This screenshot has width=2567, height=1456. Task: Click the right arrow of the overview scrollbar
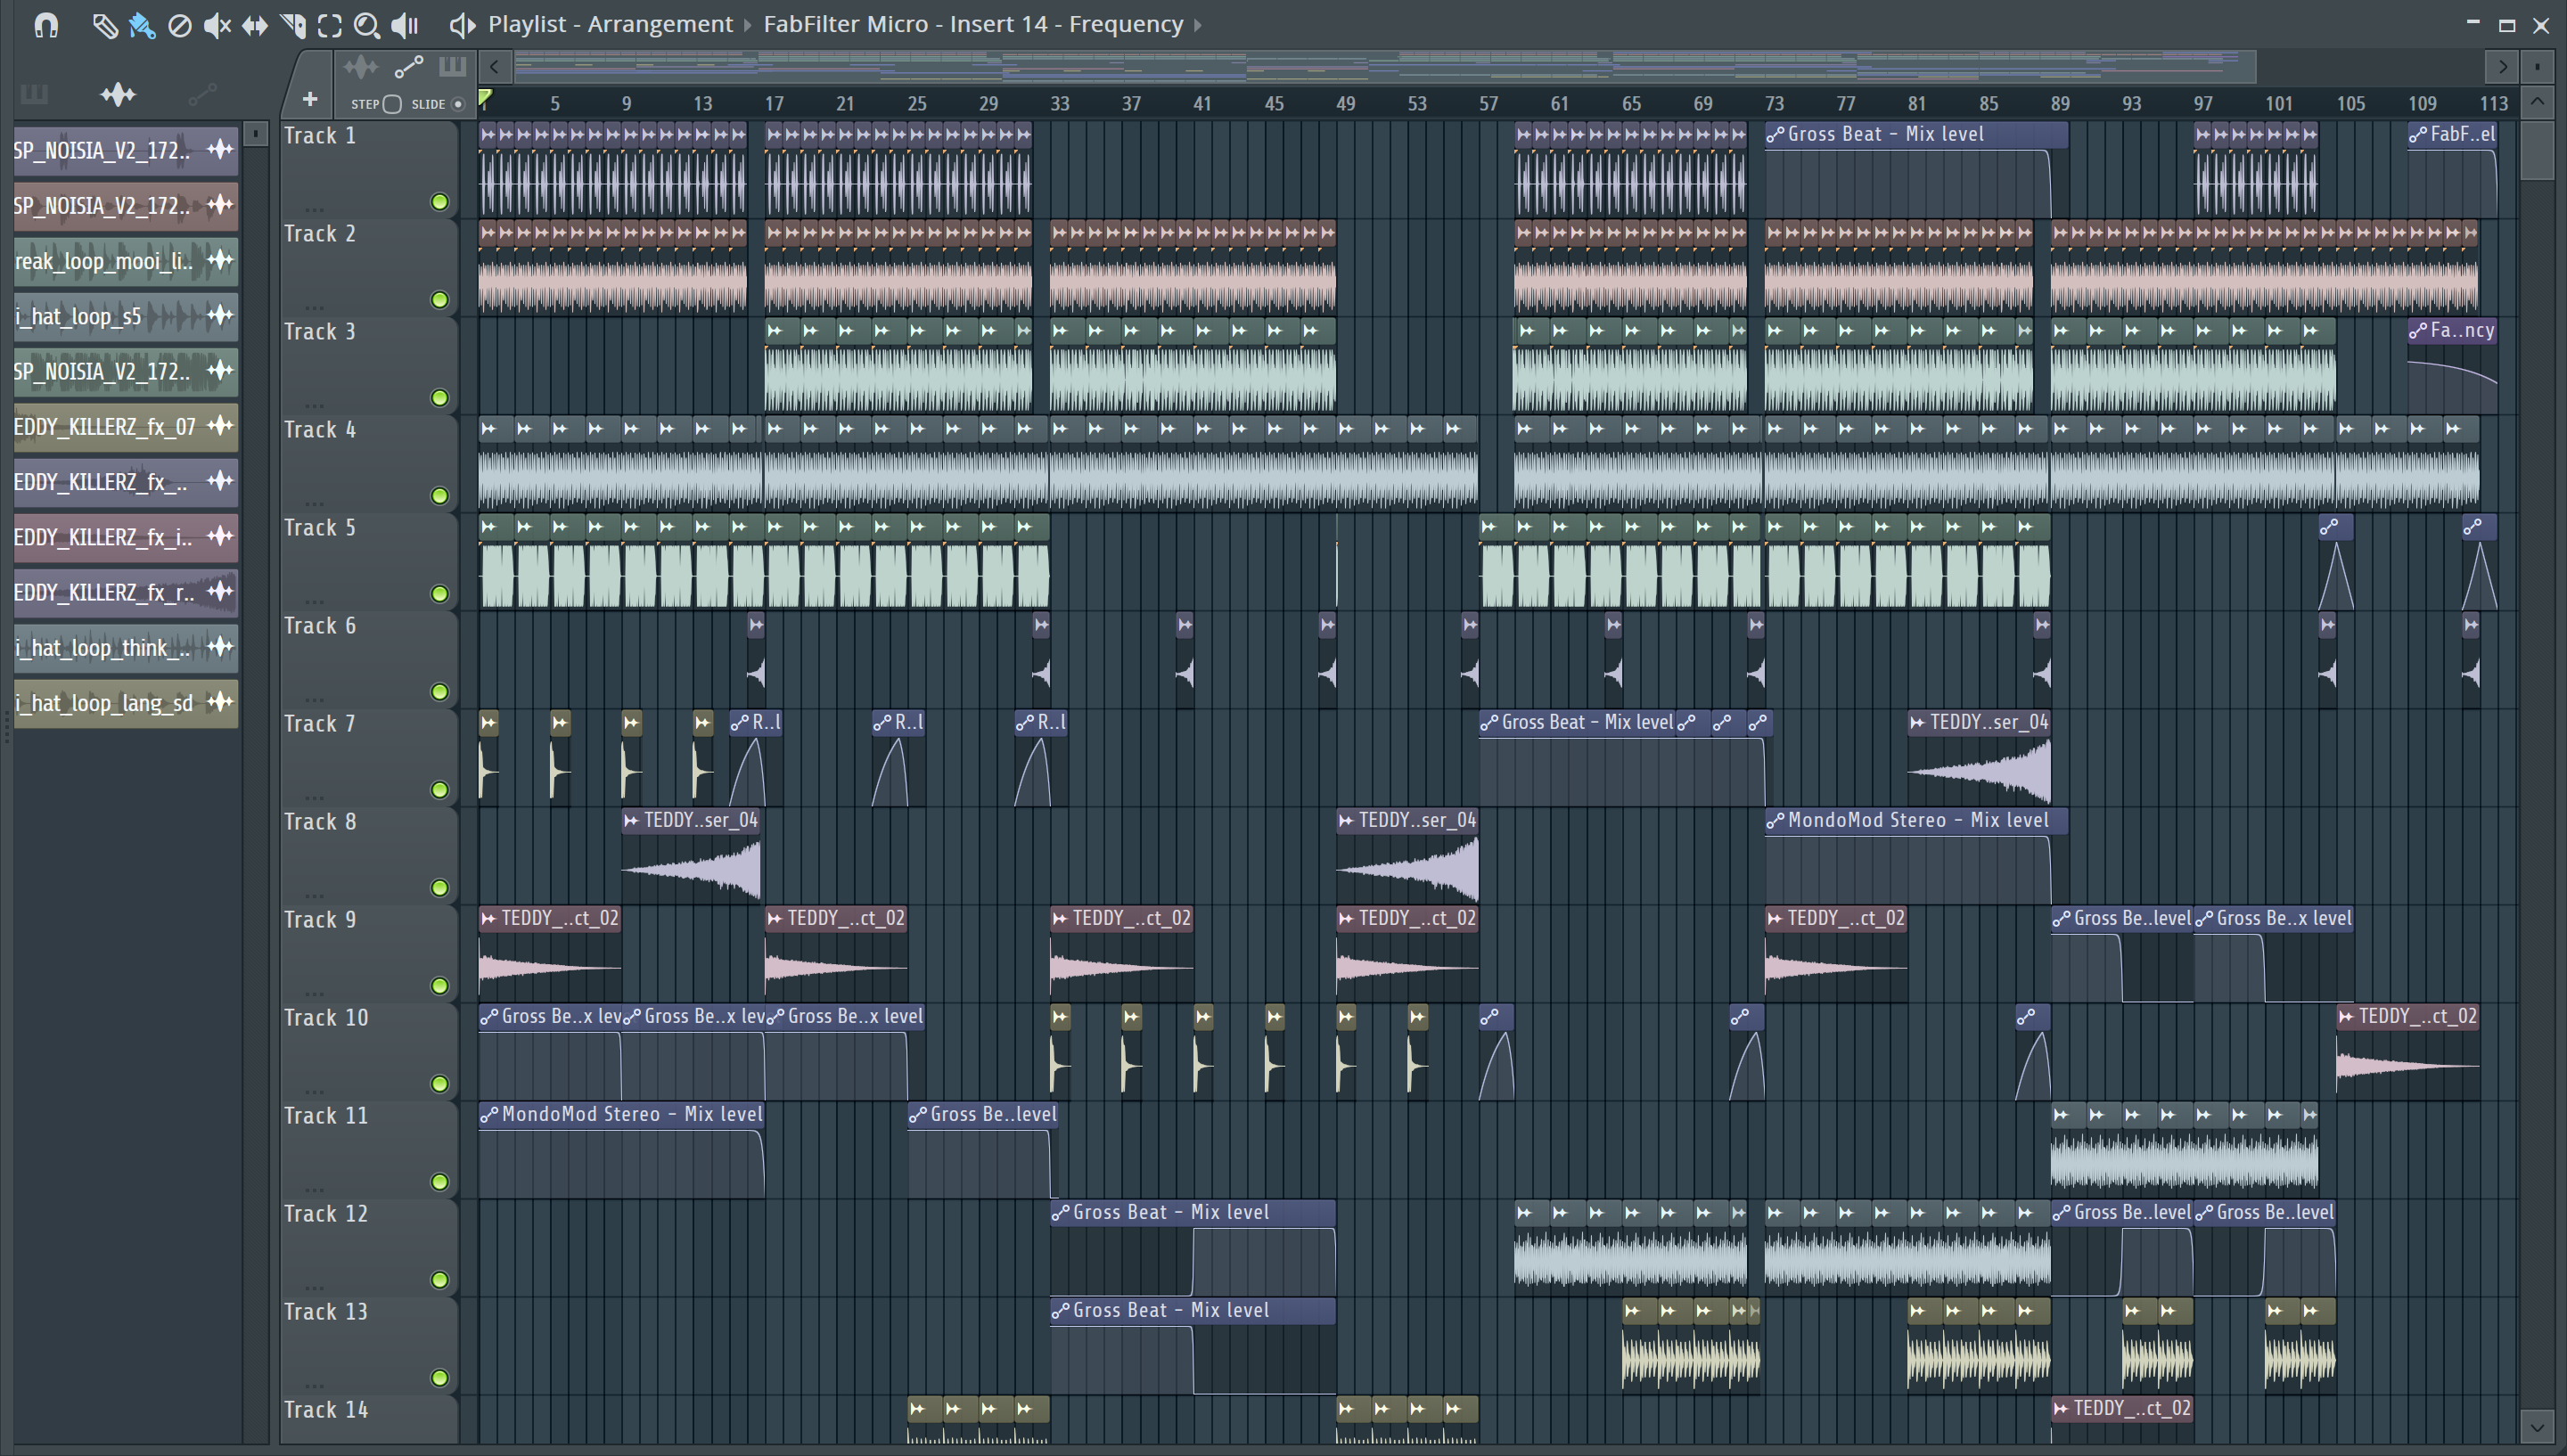pos(2502,67)
